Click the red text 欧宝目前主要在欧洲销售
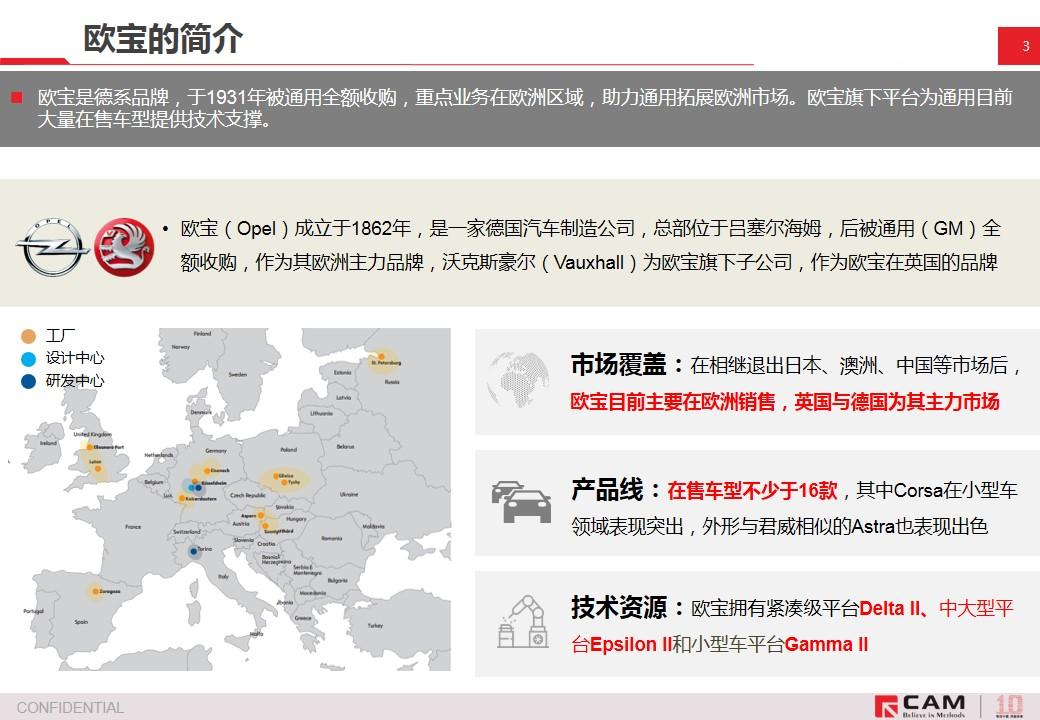This screenshot has width=1040, height=720. [x=674, y=402]
